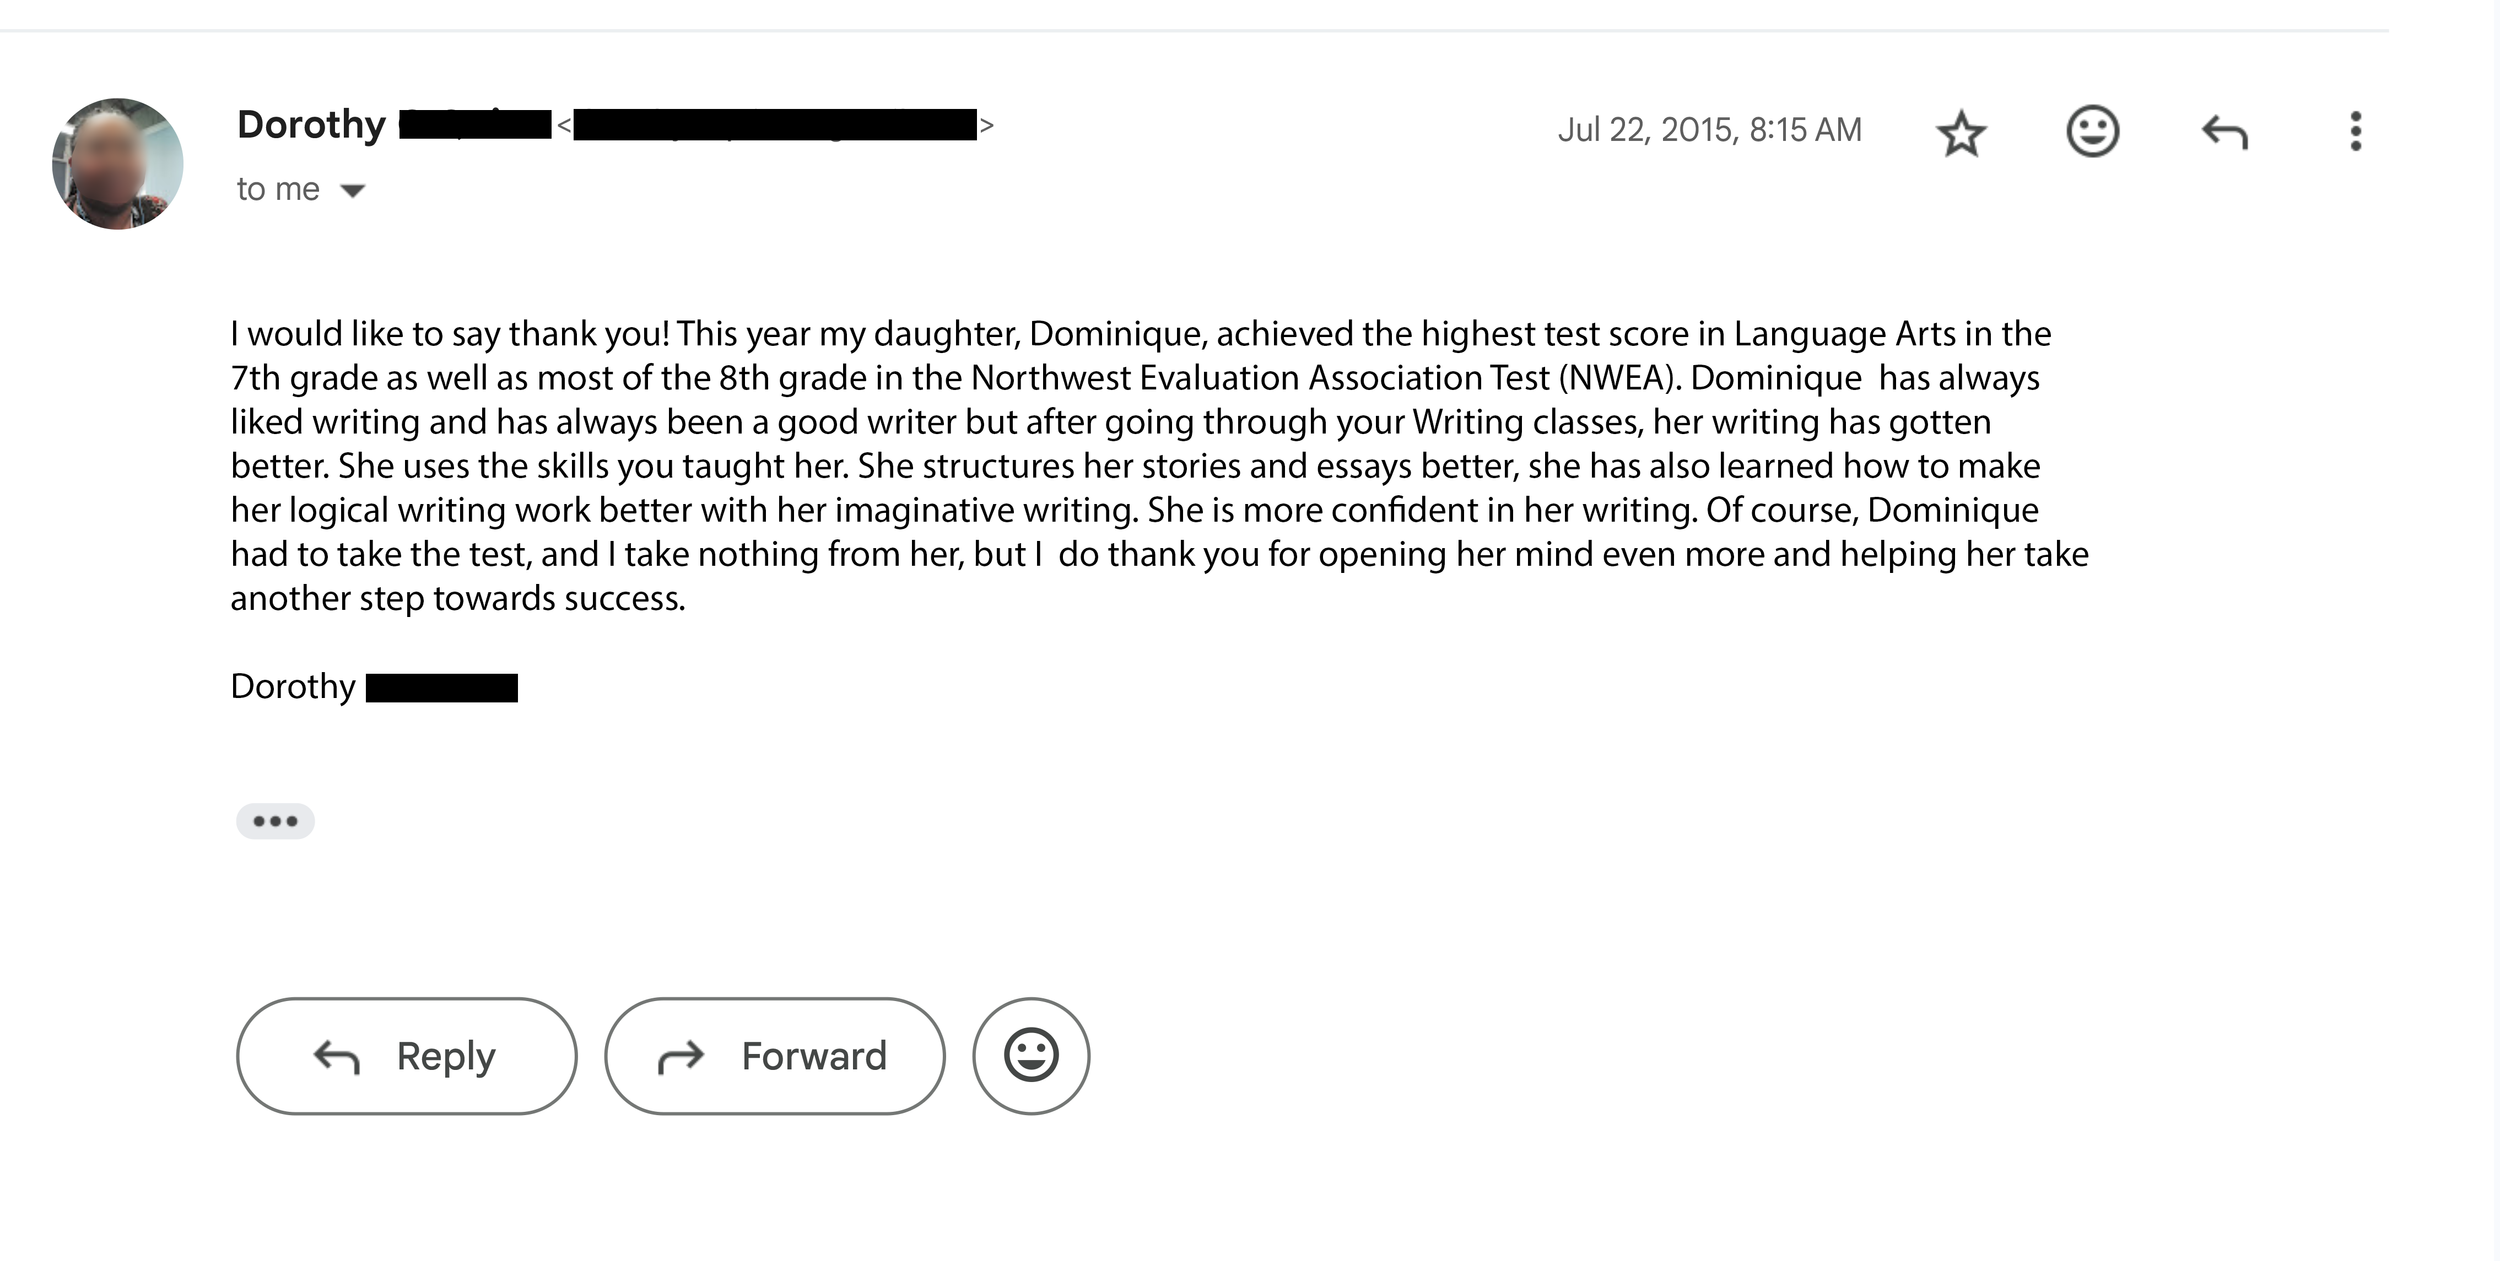Click the Reply button below the message
This screenshot has height=1261, width=2500.
pyautogui.click(x=407, y=1056)
